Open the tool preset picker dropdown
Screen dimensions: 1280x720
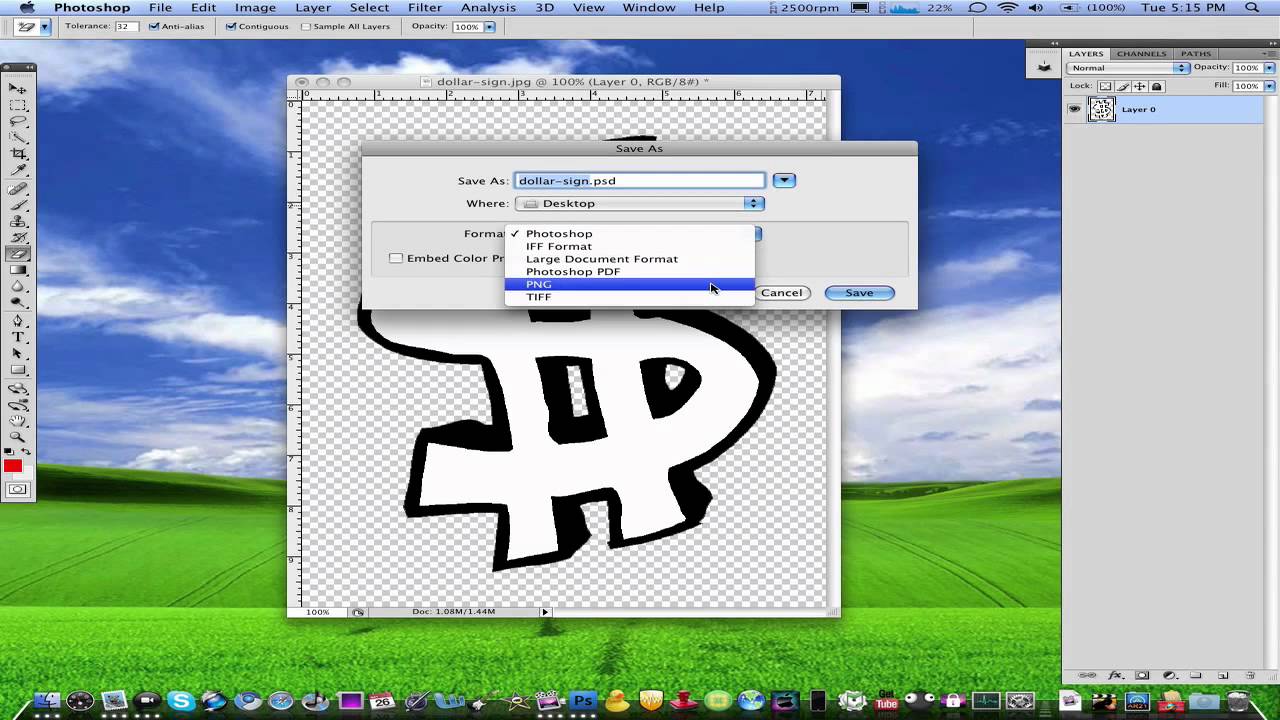(x=45, y=27)
